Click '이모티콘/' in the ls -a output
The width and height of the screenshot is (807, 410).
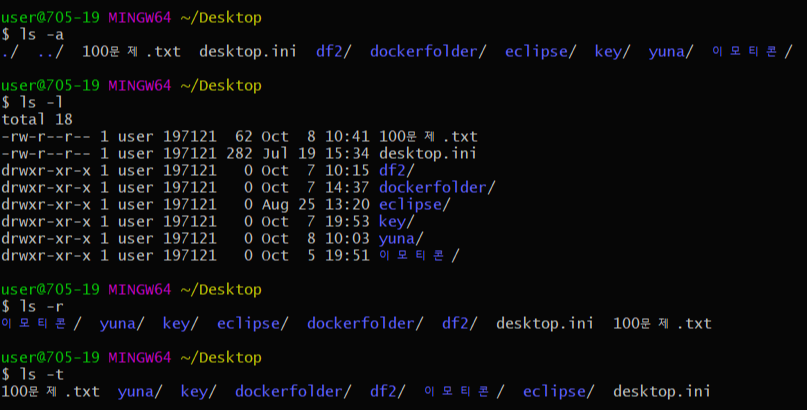[752, 51]
